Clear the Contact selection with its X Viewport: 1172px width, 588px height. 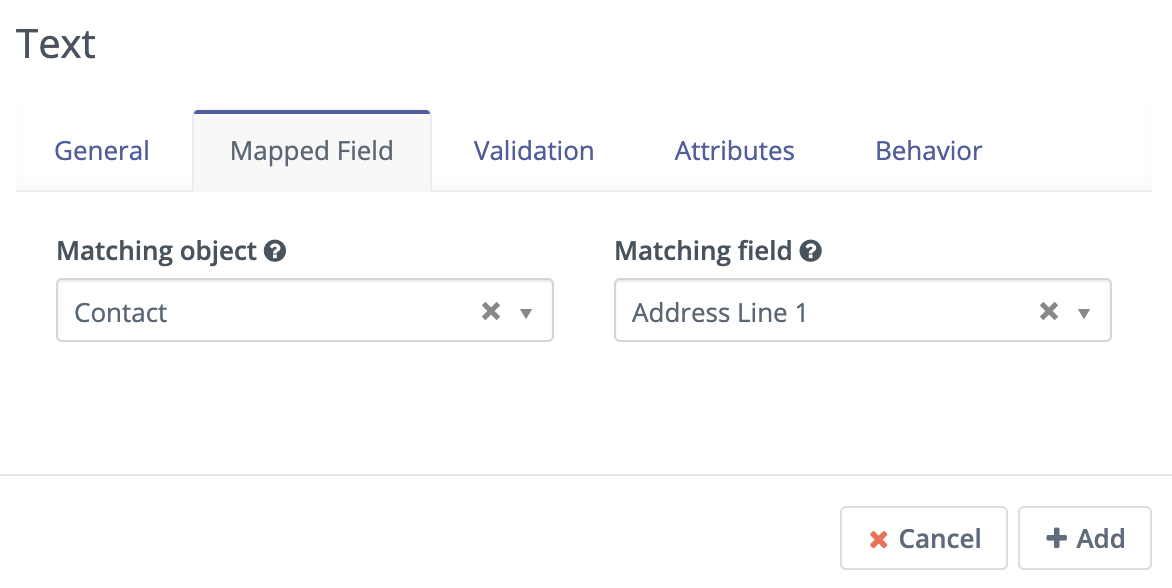[x=490, y=311]
